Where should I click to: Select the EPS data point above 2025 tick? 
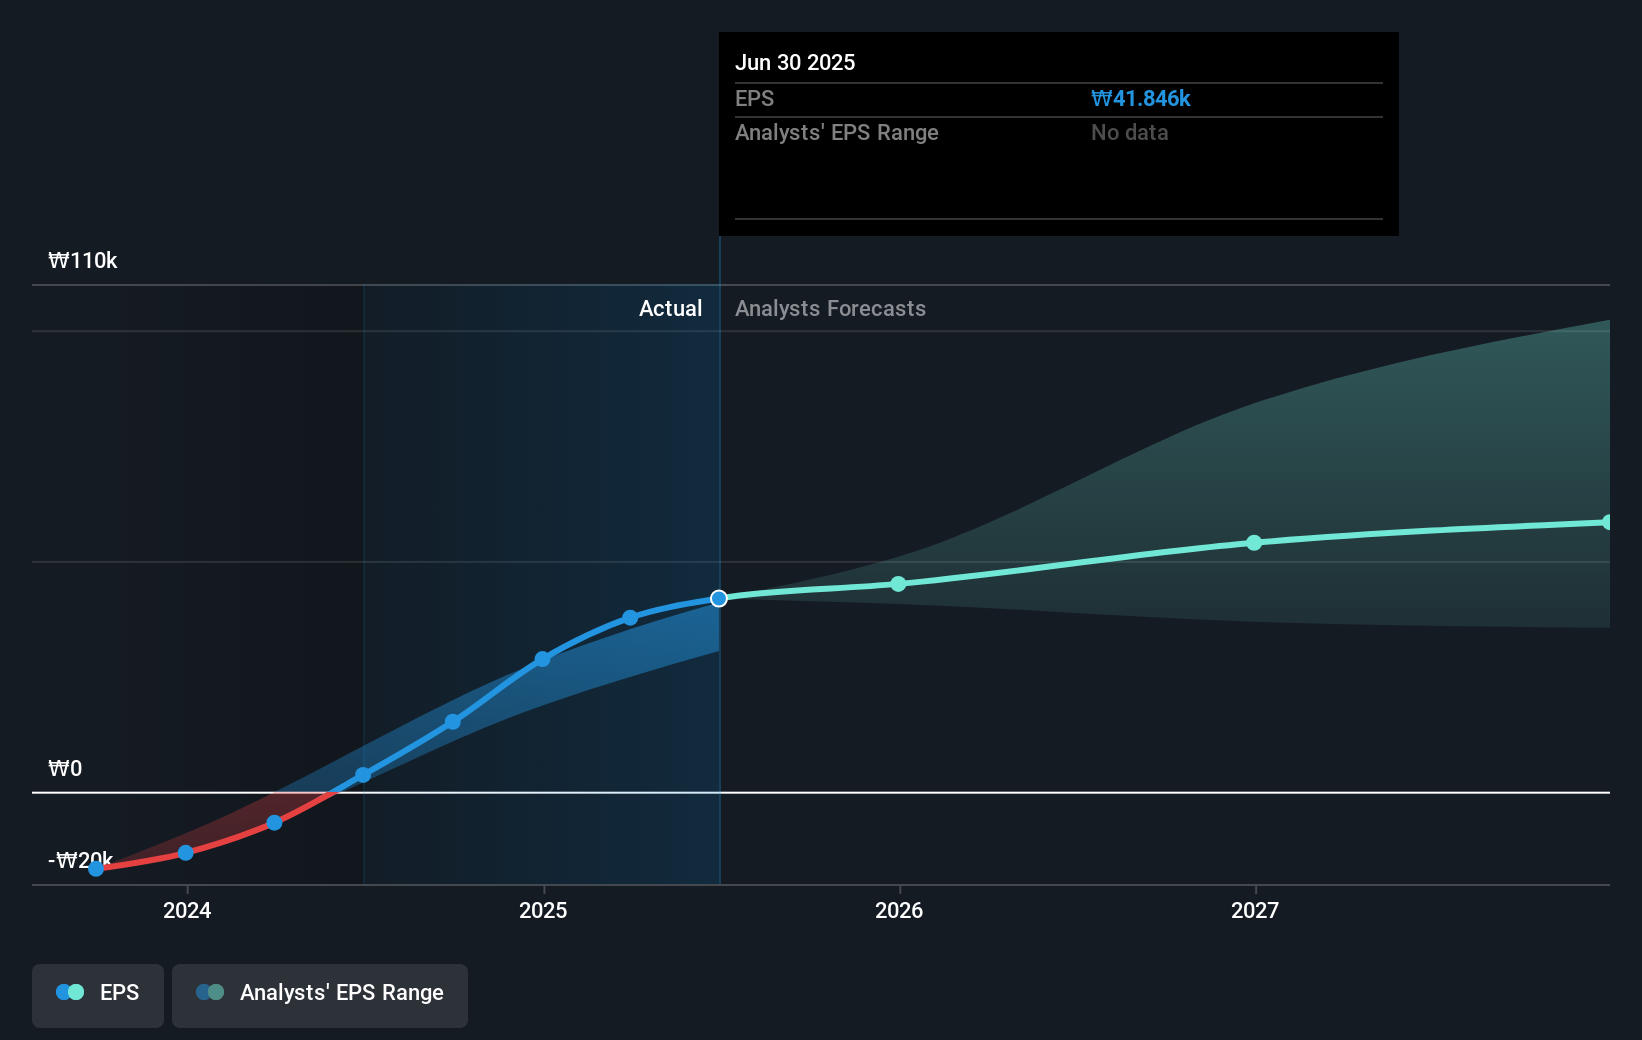(x=542, y=659)
